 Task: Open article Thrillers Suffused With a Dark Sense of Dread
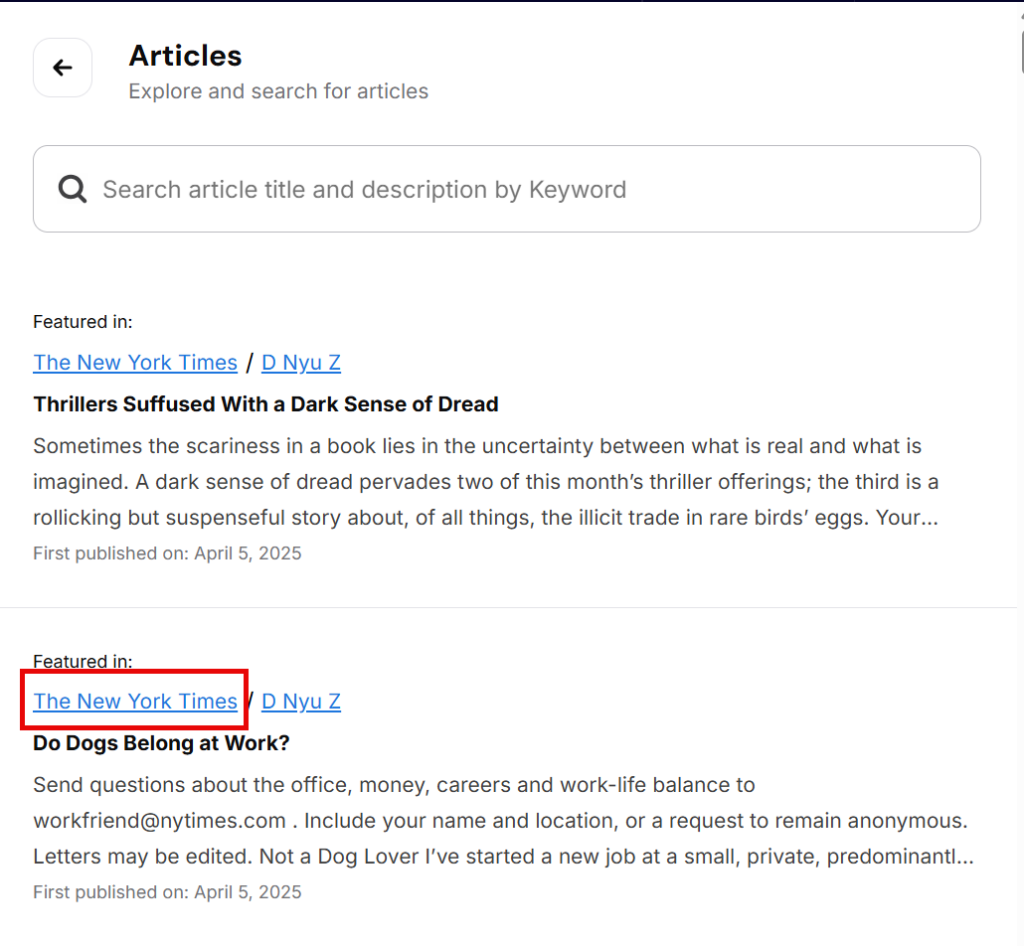click(266, 404)
